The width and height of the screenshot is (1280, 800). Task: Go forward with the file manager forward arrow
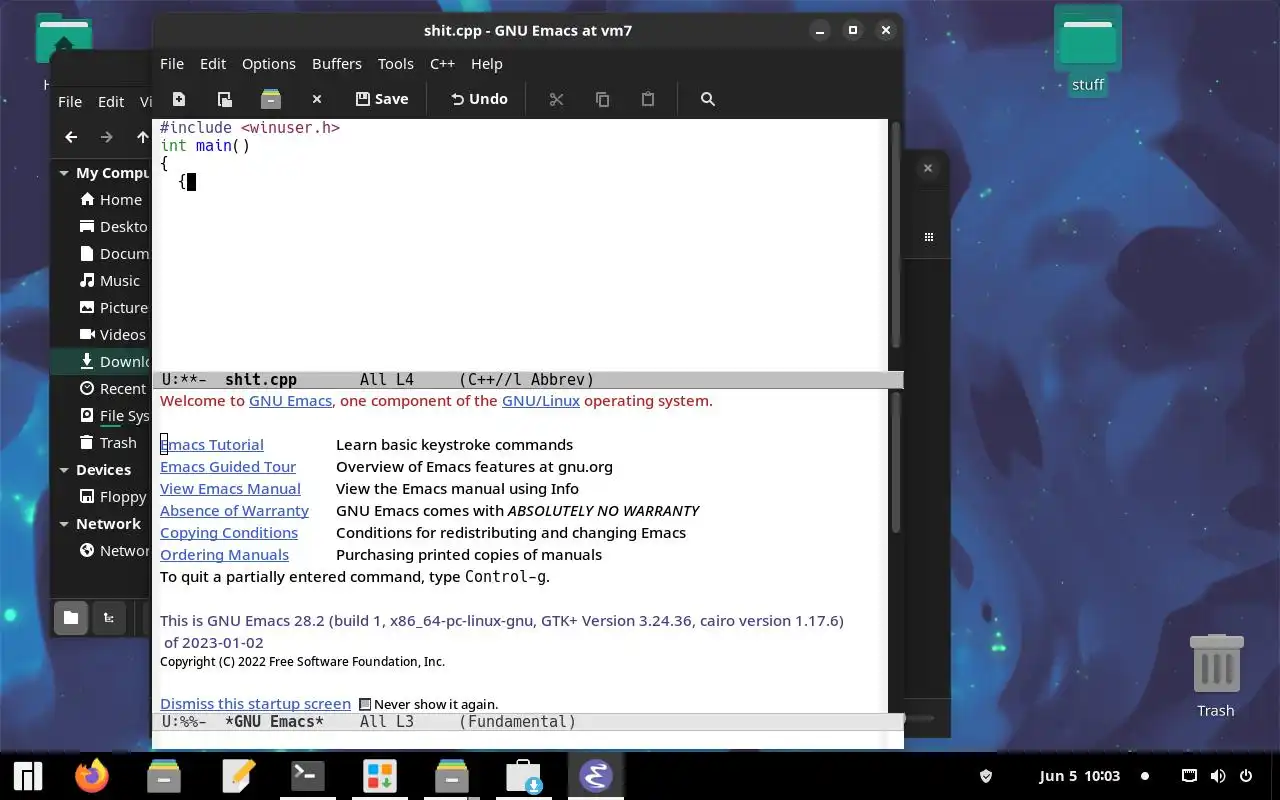click(107, 137)
